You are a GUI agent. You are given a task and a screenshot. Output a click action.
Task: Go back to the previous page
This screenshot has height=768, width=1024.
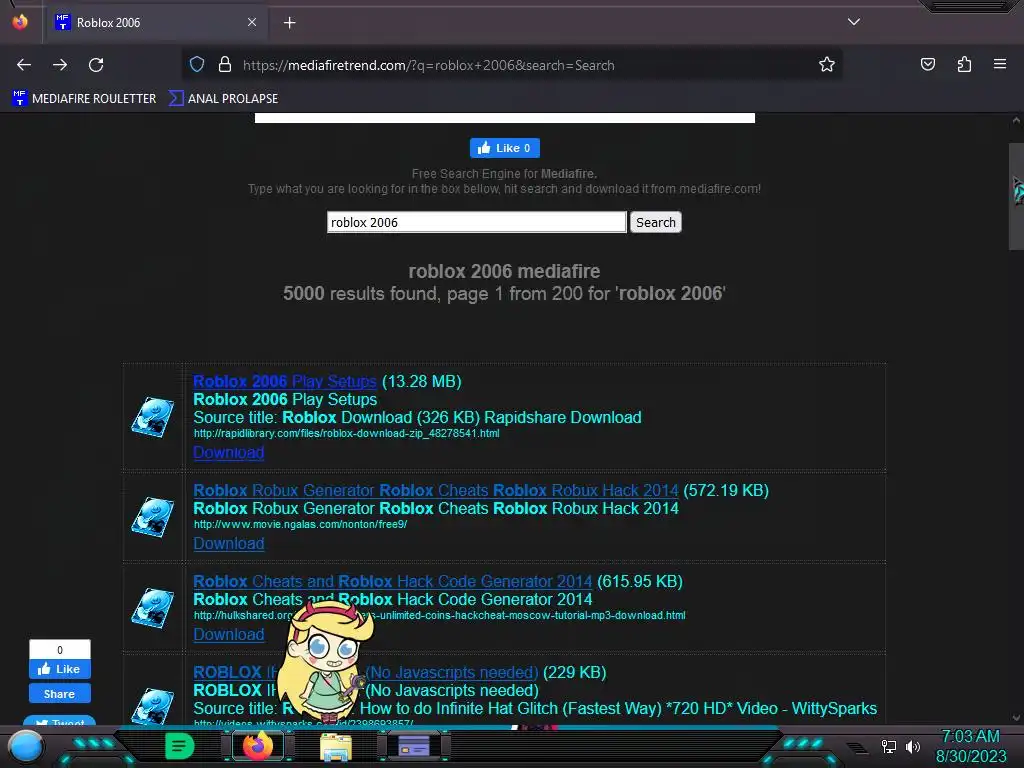24,65
